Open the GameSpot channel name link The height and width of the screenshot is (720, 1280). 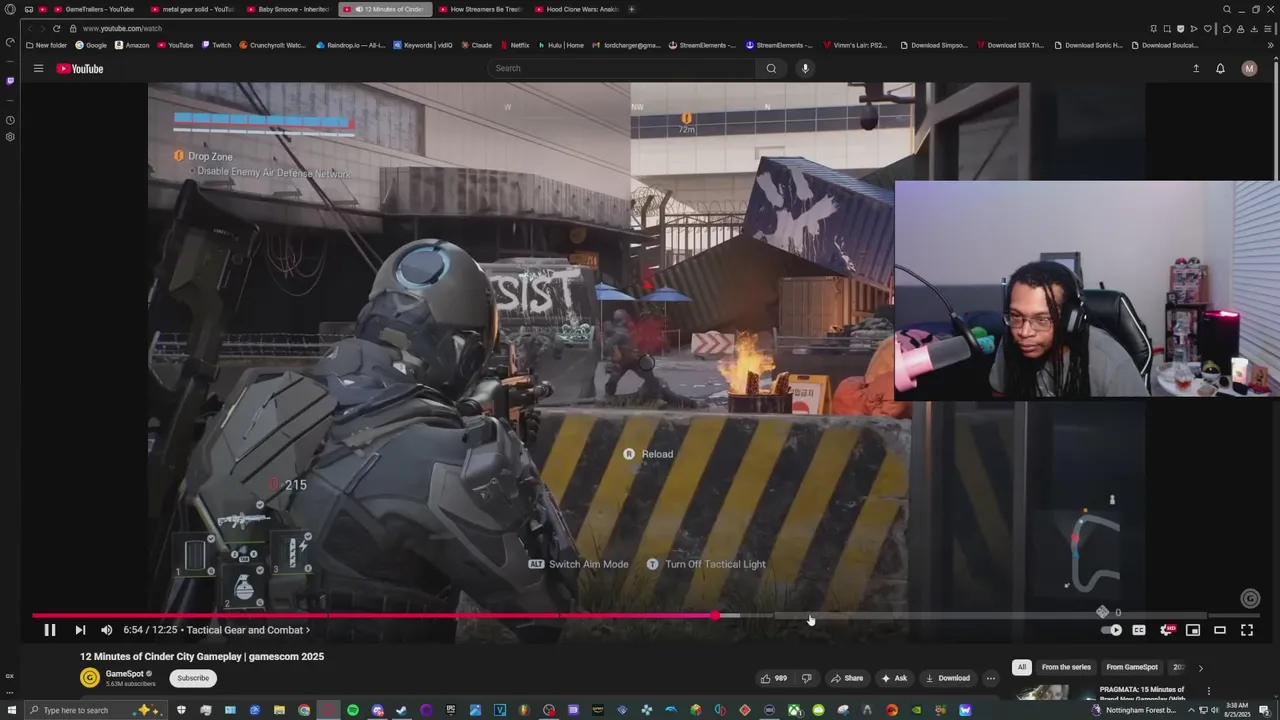125,674
